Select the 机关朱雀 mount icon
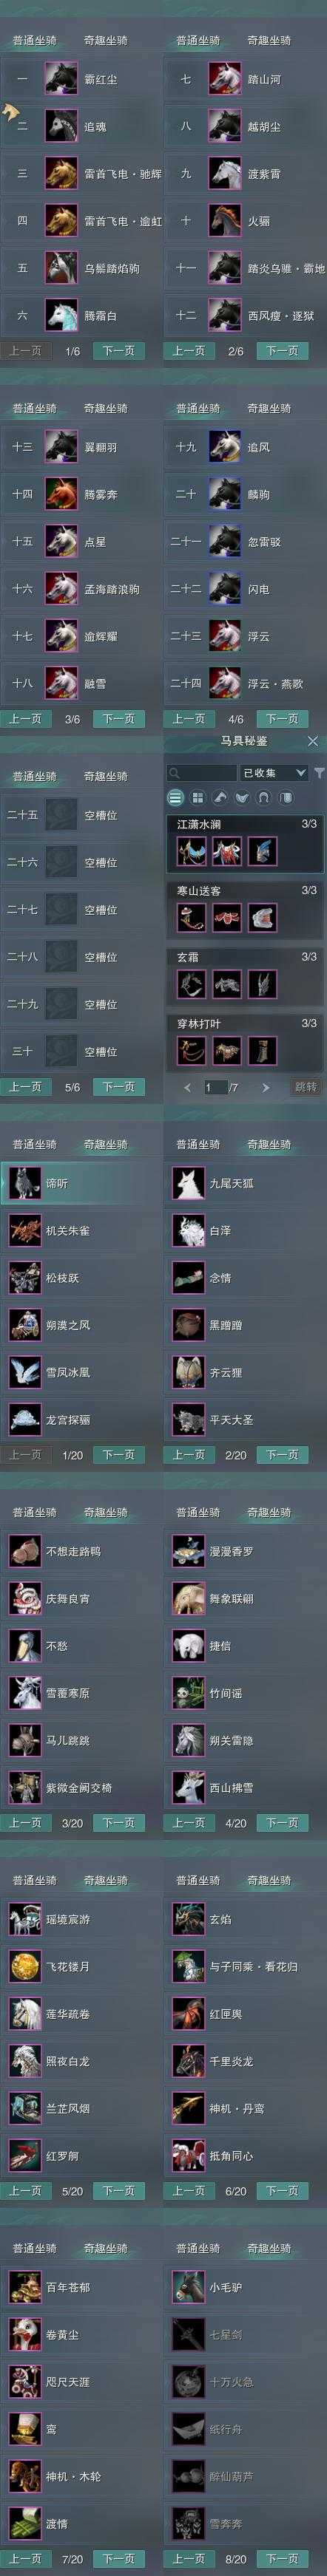 tap(25, 1230)
